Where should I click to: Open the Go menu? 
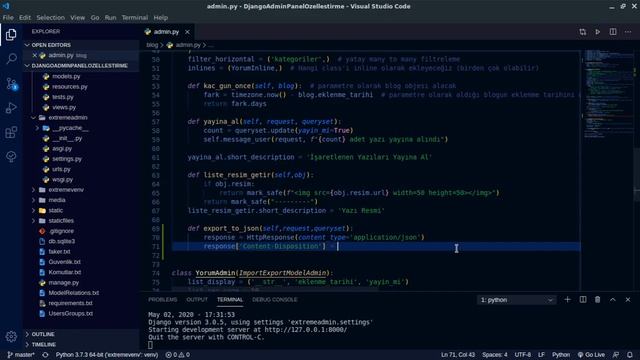[x=95, y=18]
